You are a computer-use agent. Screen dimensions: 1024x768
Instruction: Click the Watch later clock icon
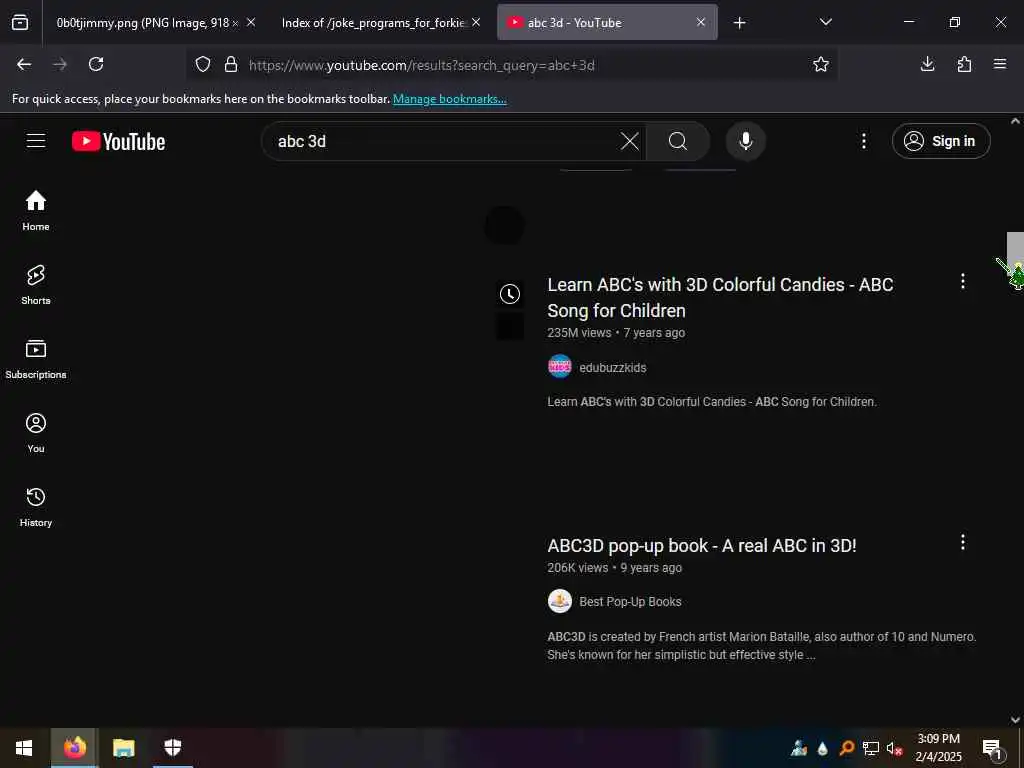coord(509,294)
